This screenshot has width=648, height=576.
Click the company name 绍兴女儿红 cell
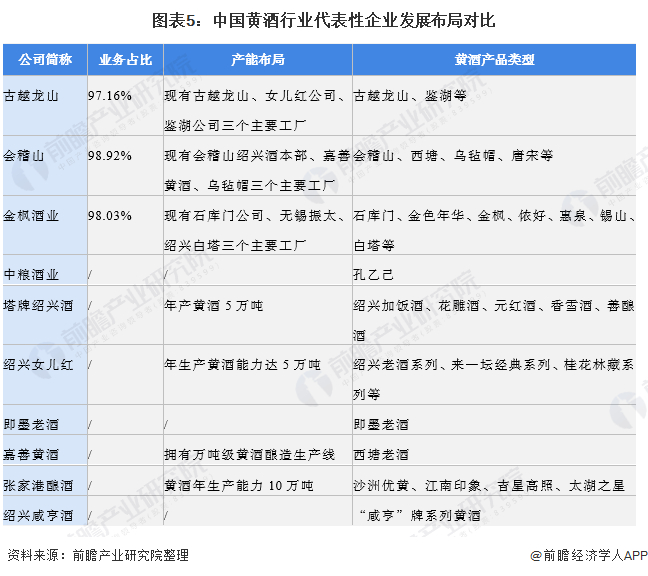coord(45,374)
